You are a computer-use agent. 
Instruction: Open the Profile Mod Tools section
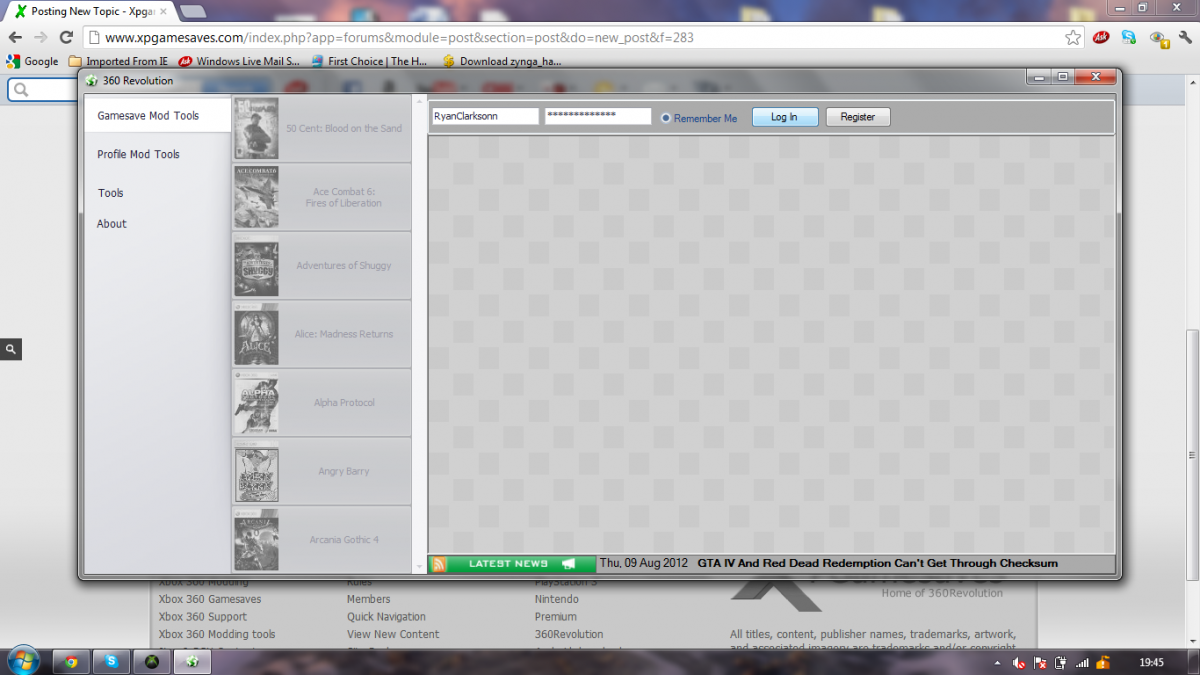138,155
